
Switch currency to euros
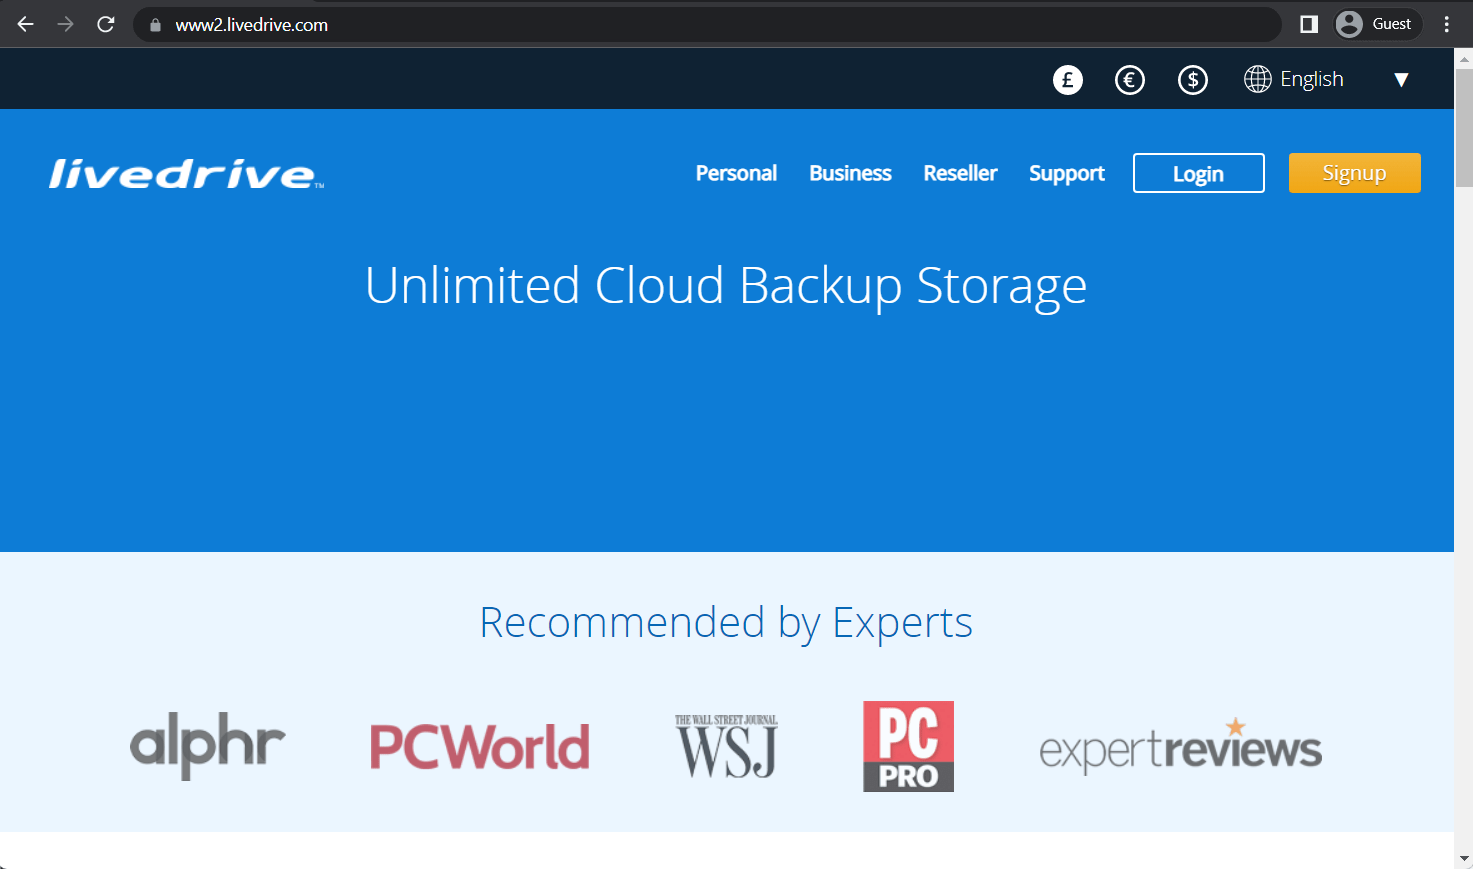pos(1130,79)
